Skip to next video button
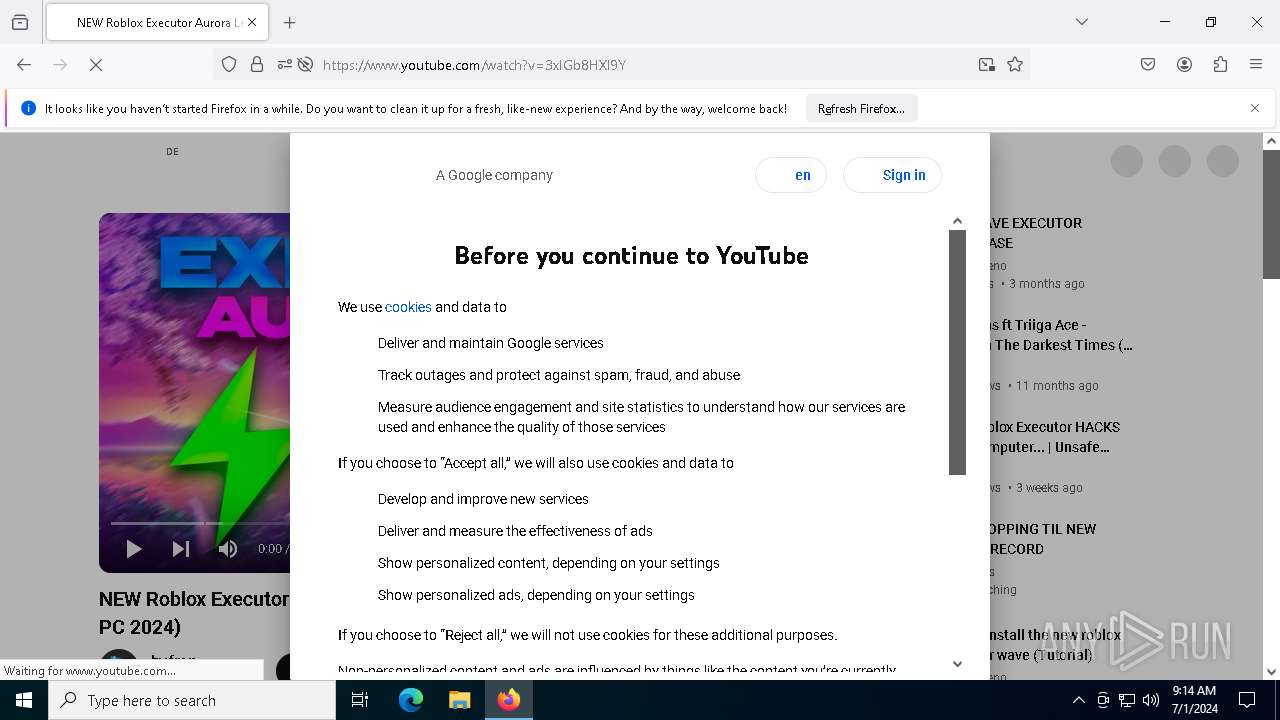The height and width of the screenshot is (720, 1280). pyautogui.click(x=181, y=548)
